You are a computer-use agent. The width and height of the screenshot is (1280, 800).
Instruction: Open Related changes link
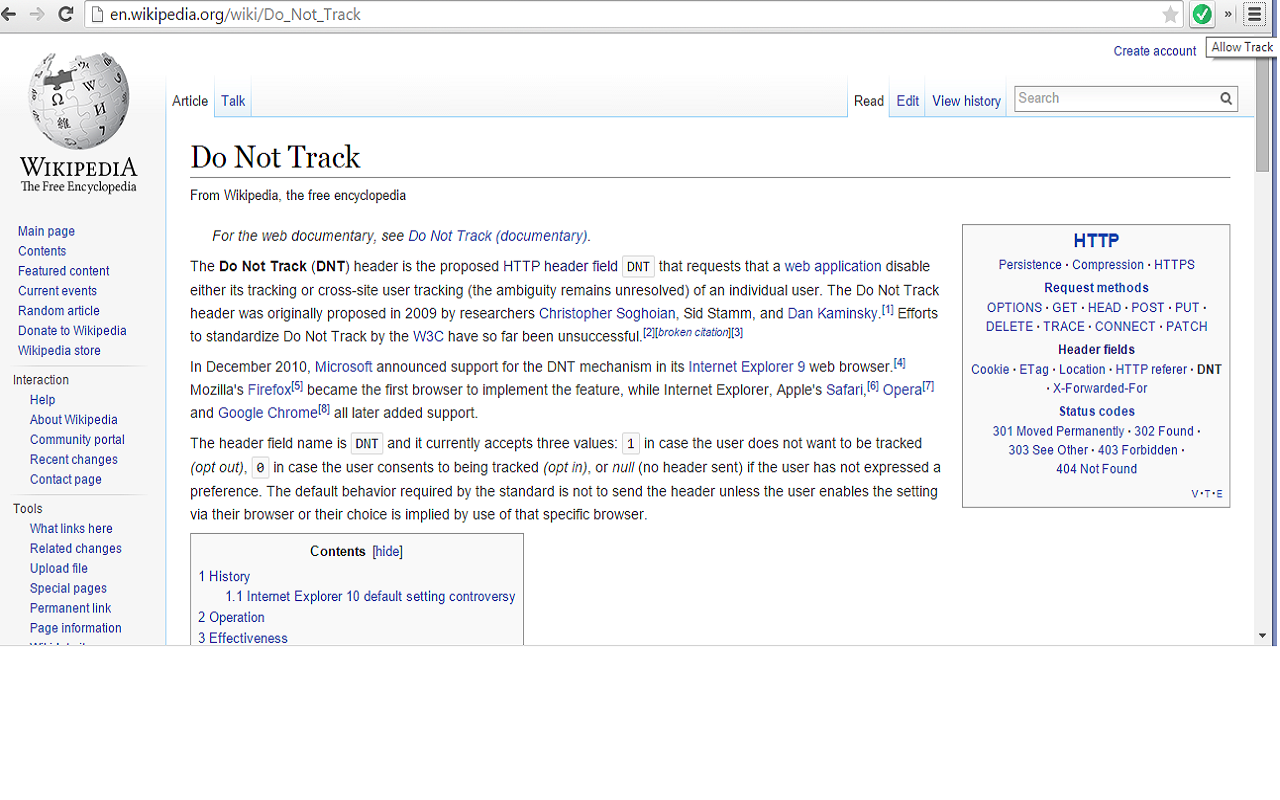pos(76,549)
